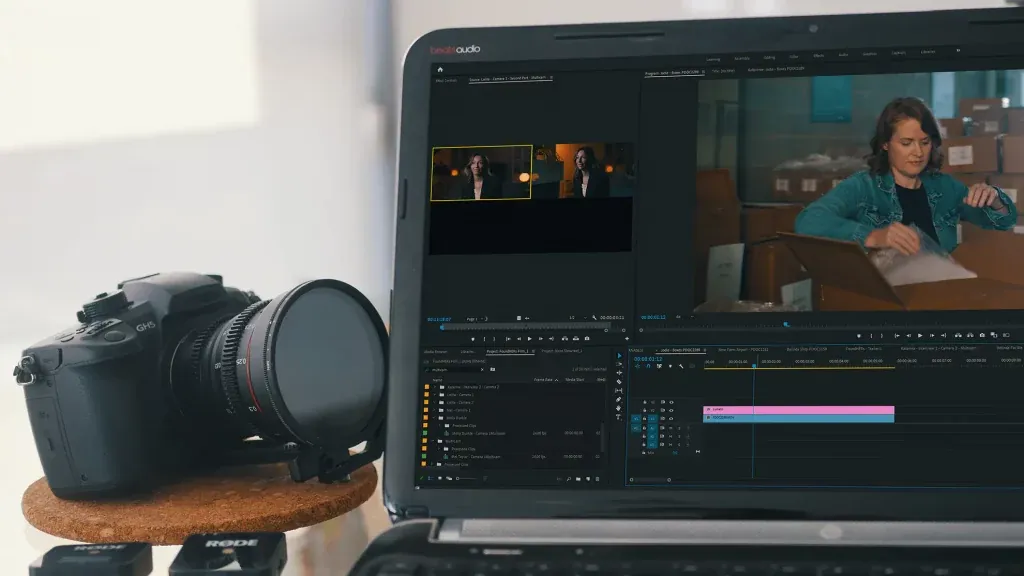
Task: Create bin from search query icon
Action: 492,369
